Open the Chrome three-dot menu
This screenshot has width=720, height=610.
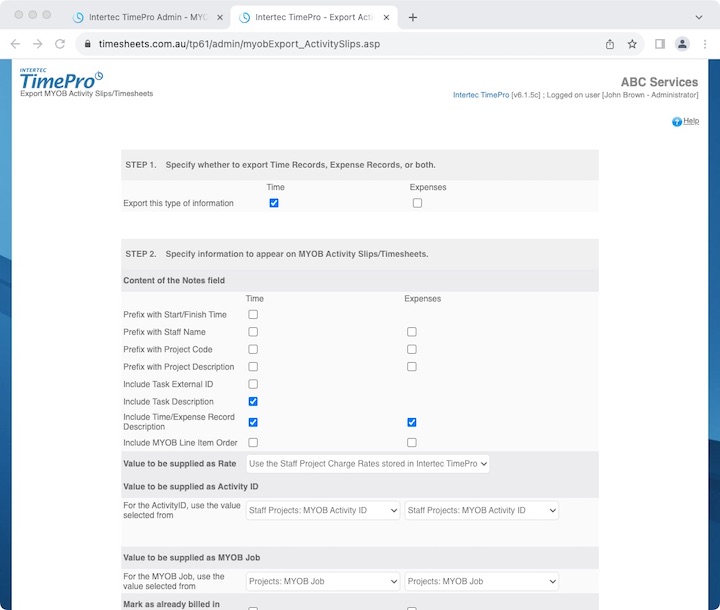click(x=705, y=44)
